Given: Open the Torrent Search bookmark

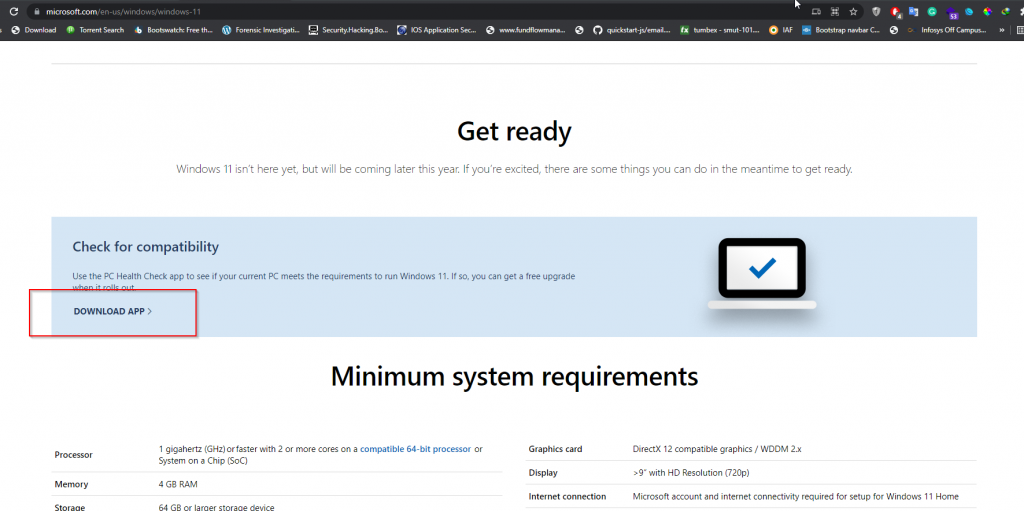Looking at the screenshot, I should [x=95, y=30].
